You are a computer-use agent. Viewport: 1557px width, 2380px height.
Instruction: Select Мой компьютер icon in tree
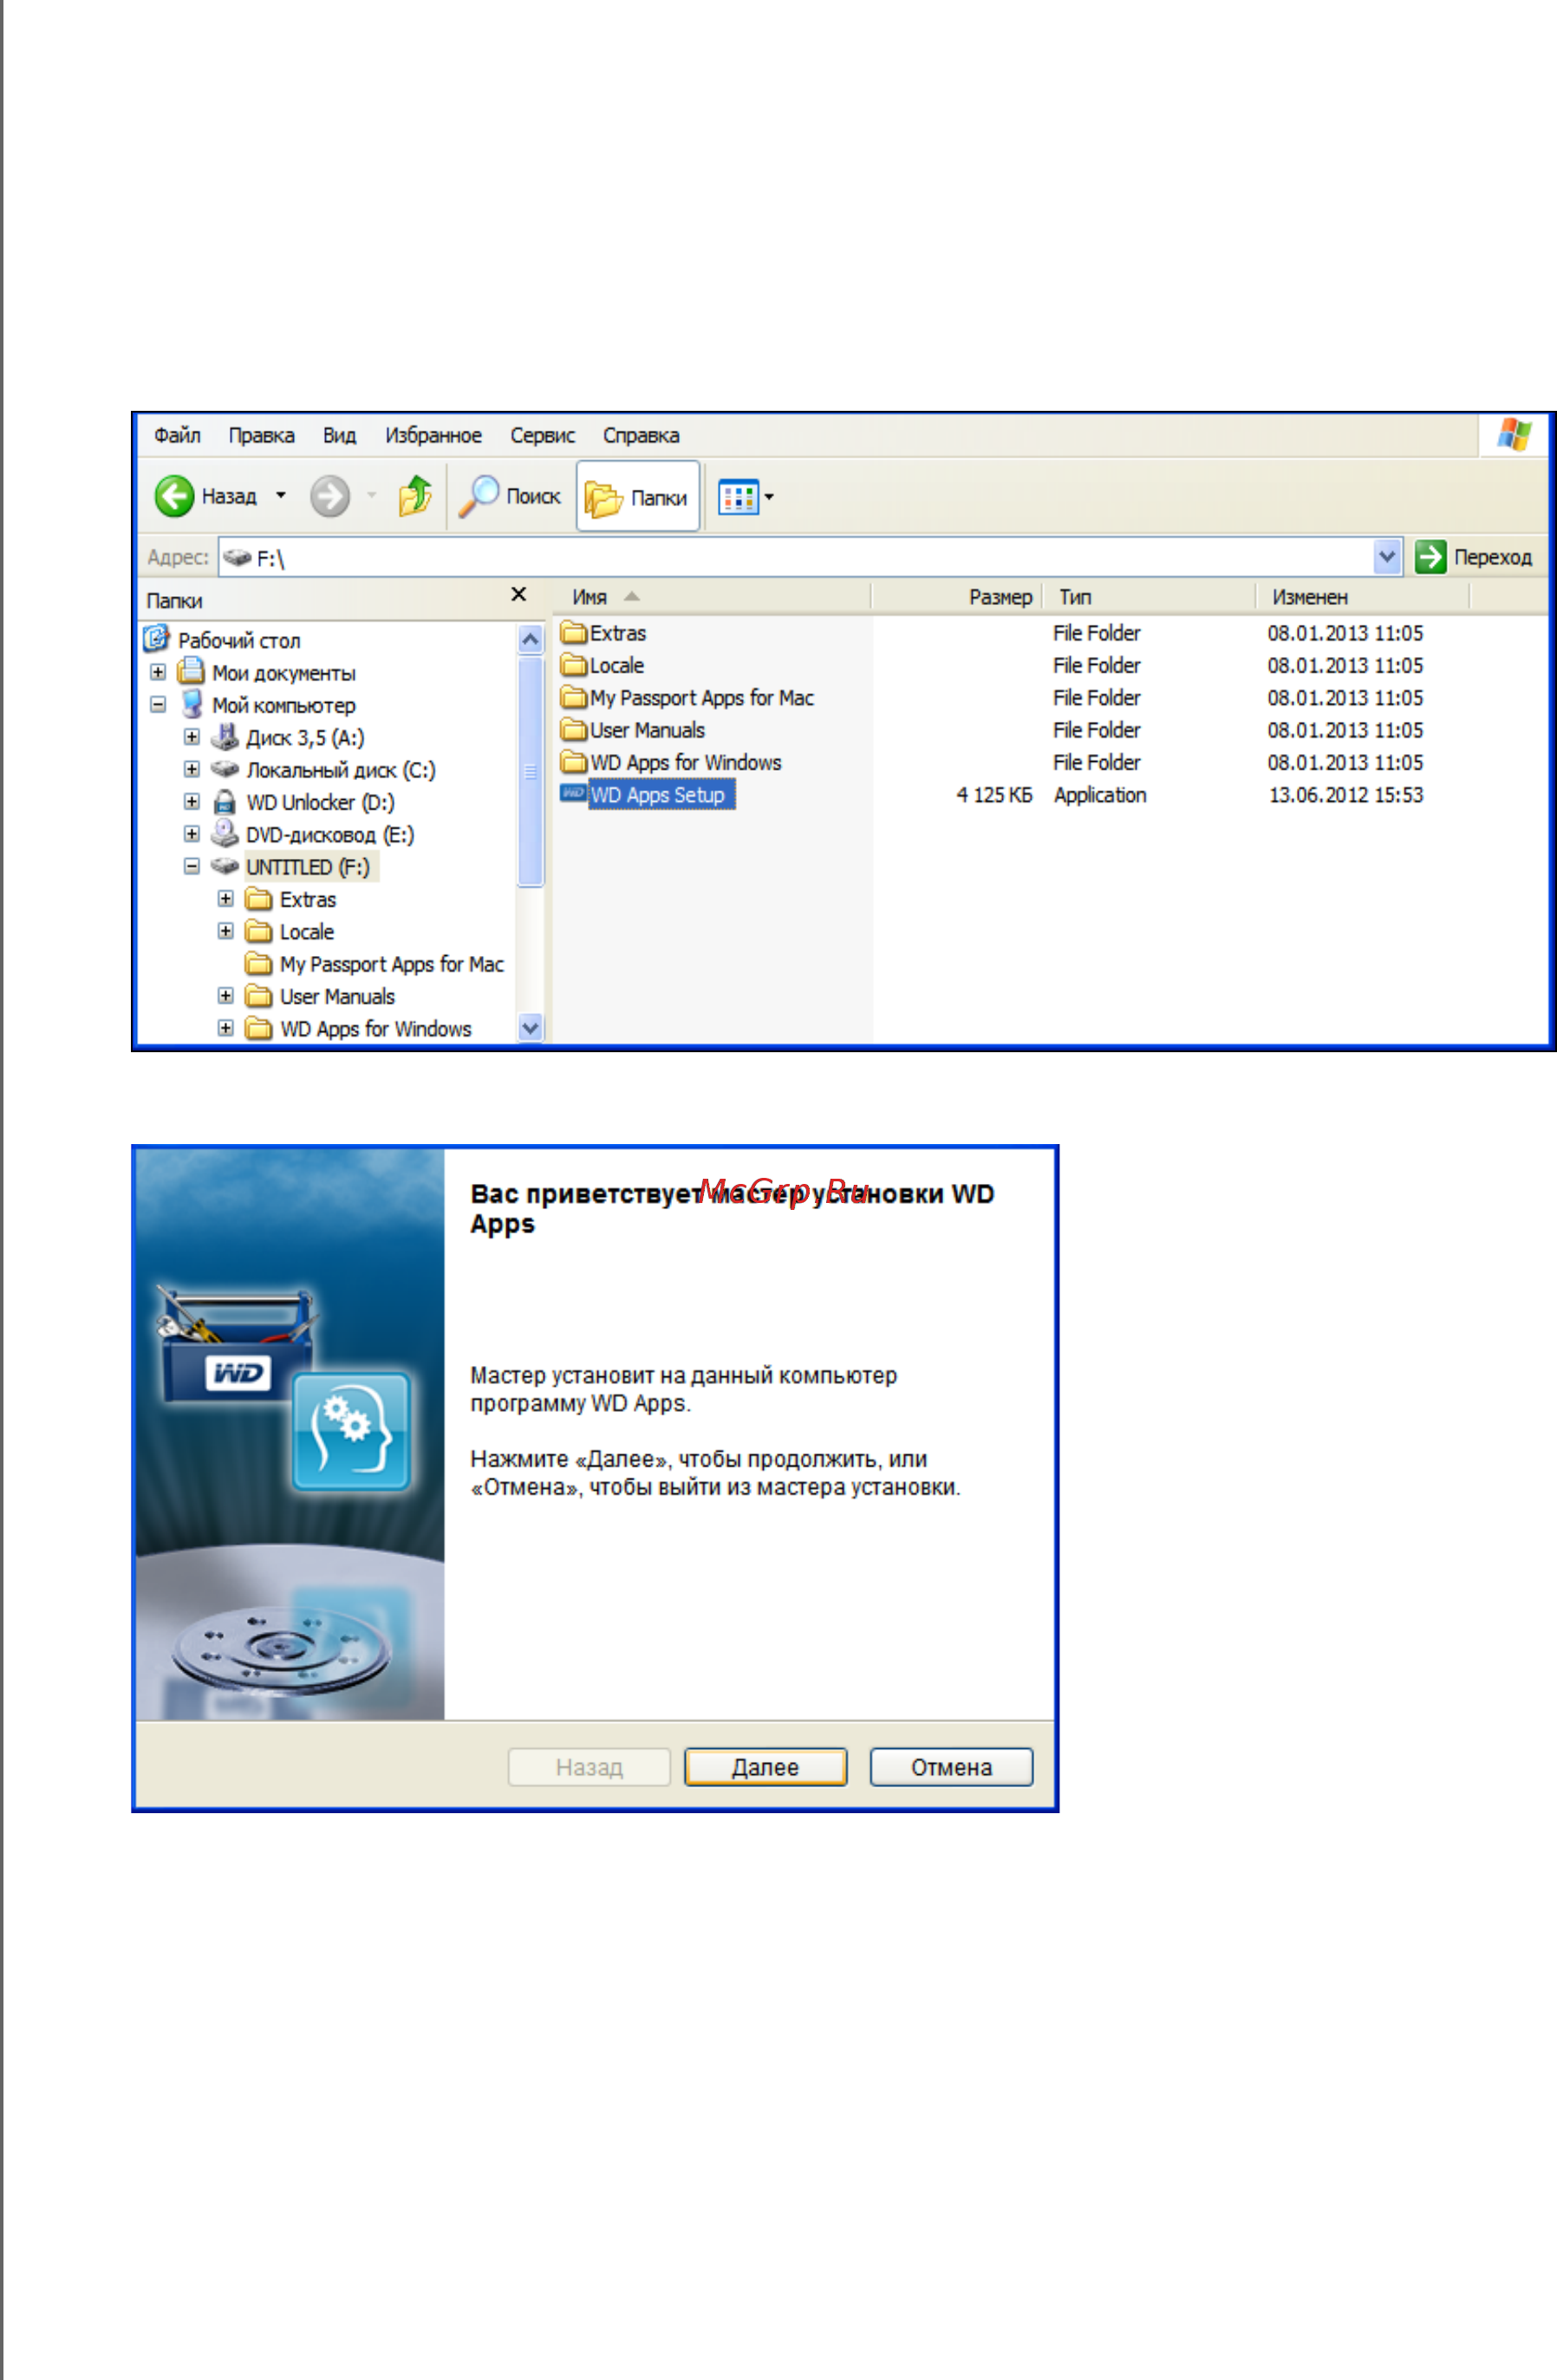pos(192,704)
